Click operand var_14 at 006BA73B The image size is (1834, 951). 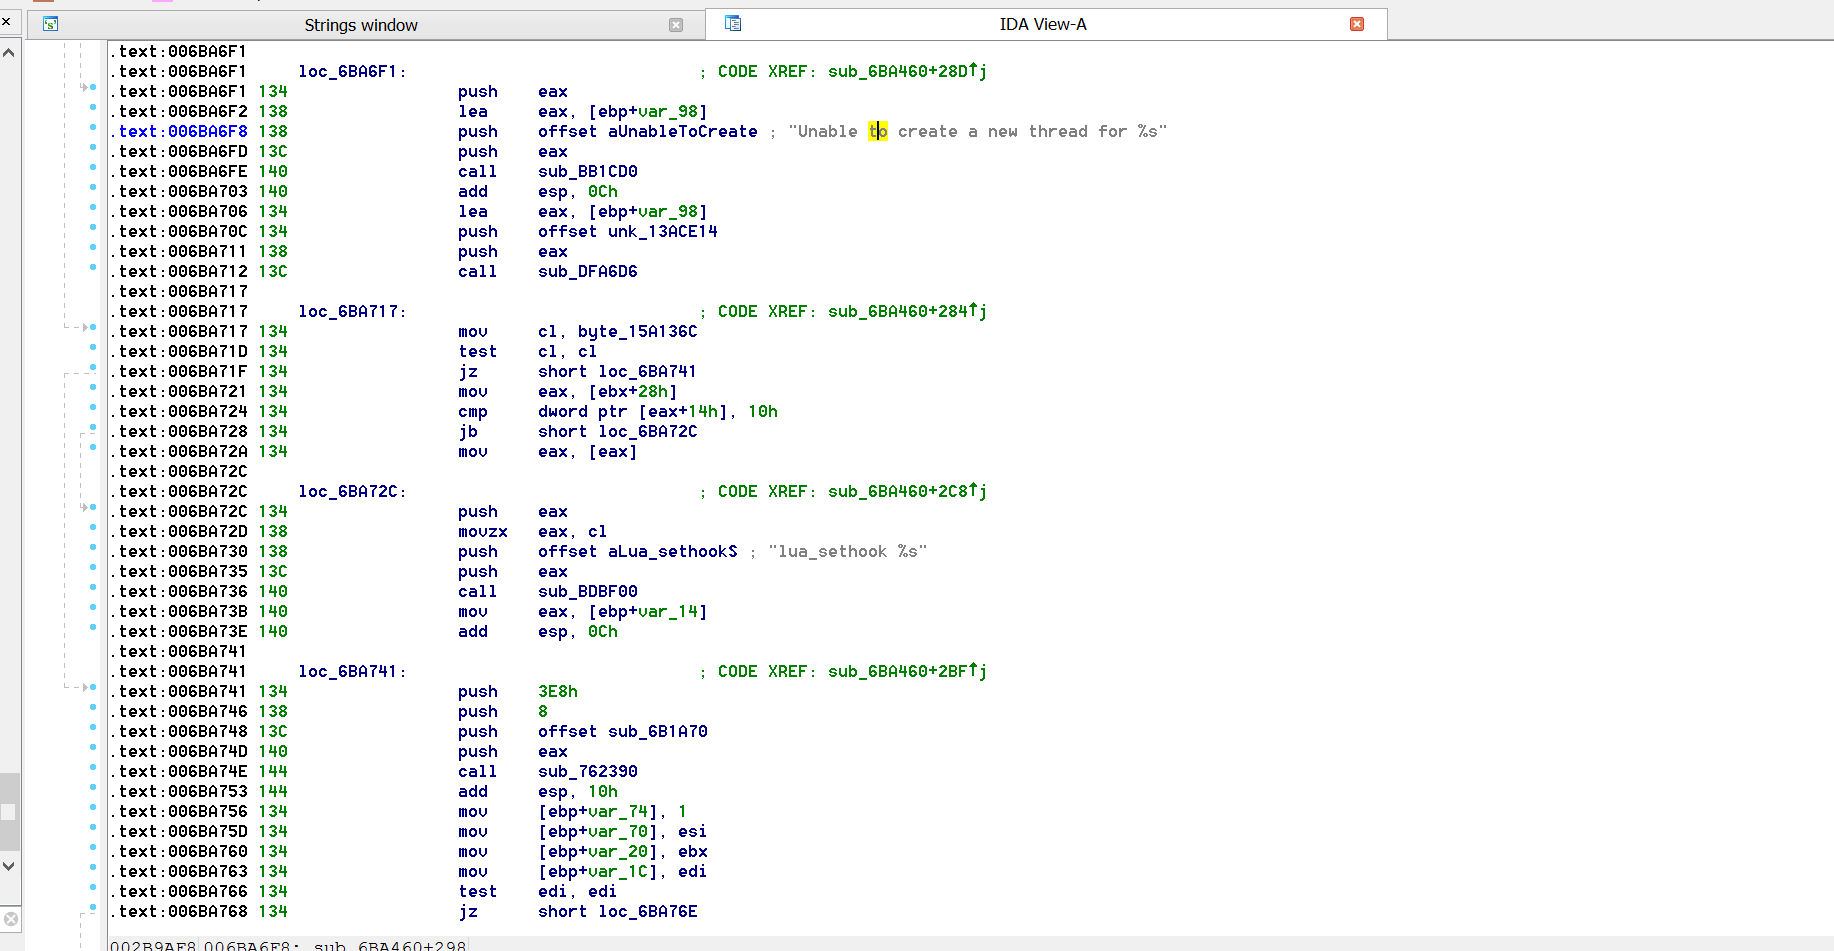pos(668,612)
